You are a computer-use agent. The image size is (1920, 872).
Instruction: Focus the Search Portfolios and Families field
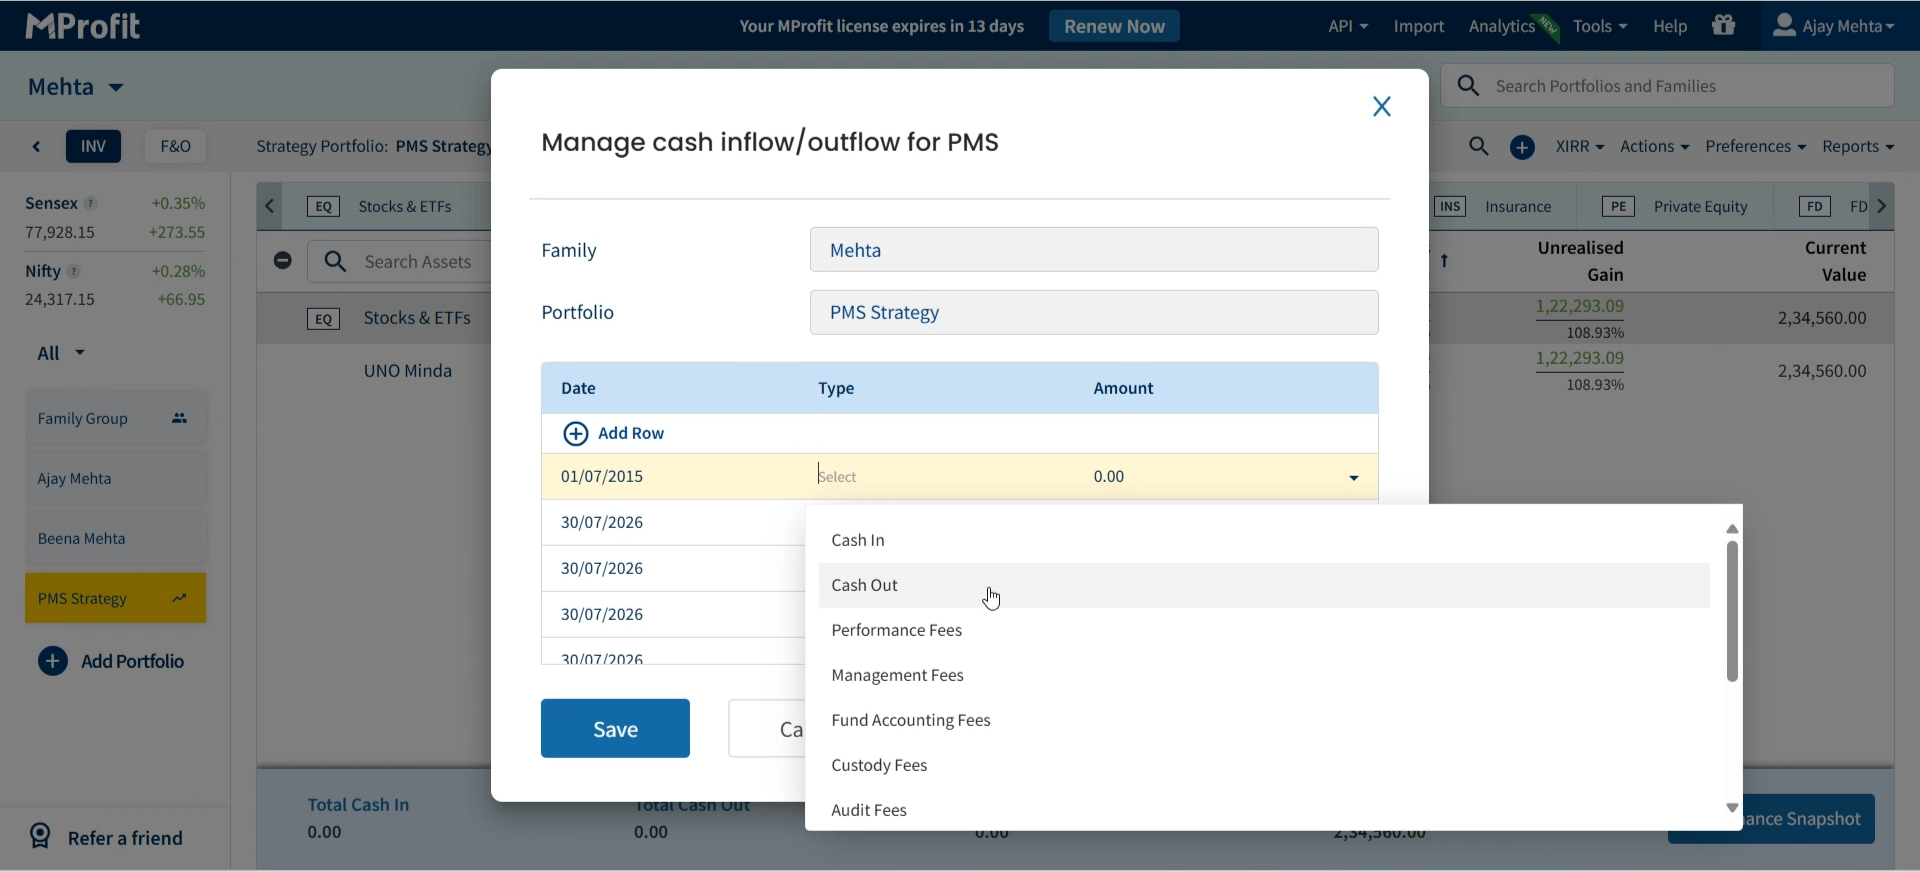(x=1667, y=86)
